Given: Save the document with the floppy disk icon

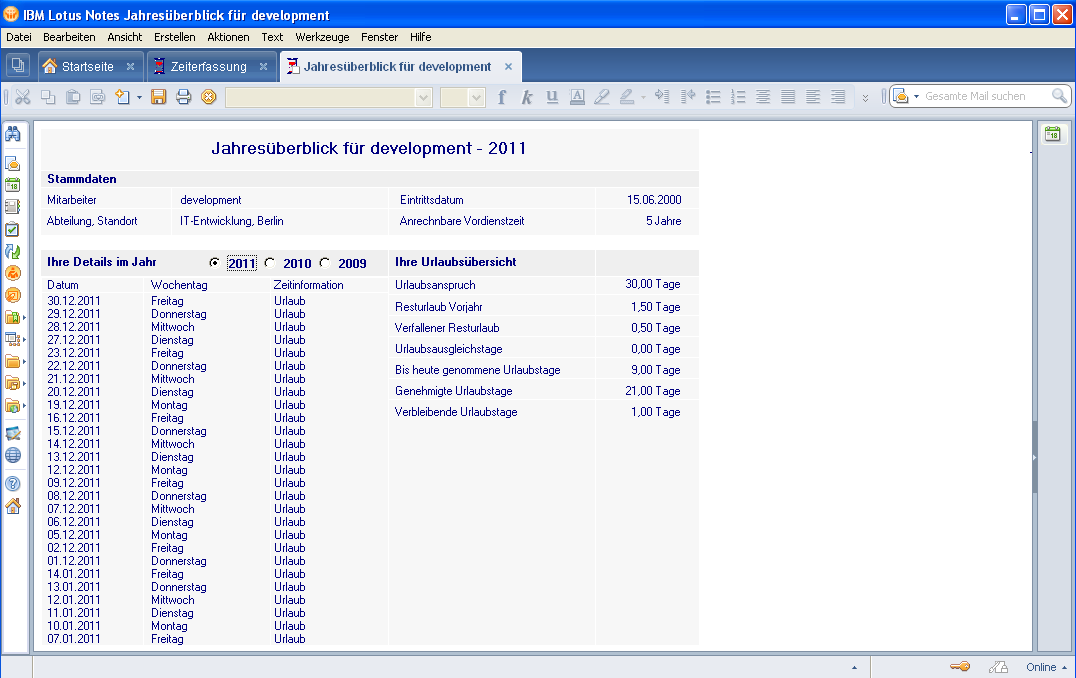Looking at the screenshot, I should [x=159, y=97].
